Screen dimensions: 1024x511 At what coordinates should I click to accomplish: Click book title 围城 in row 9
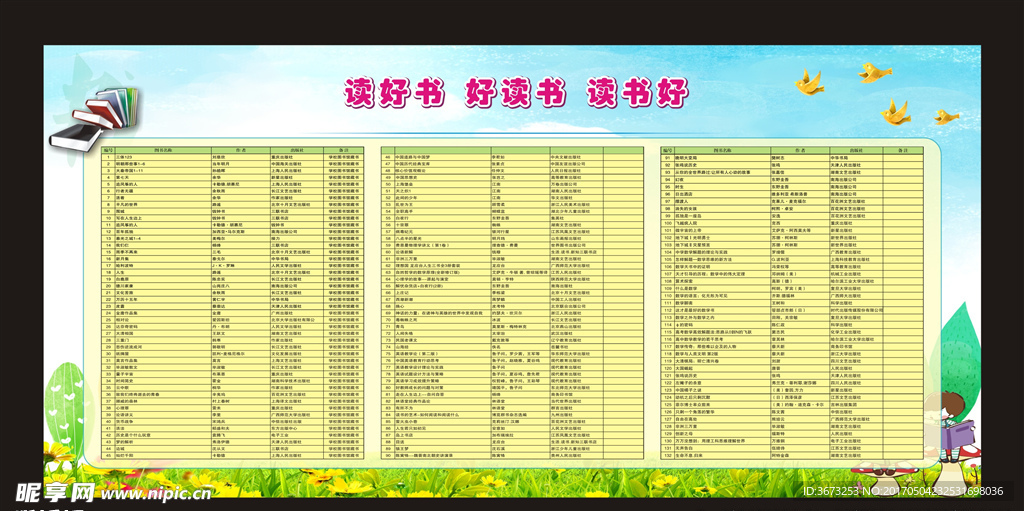click(x=120, y=211)
